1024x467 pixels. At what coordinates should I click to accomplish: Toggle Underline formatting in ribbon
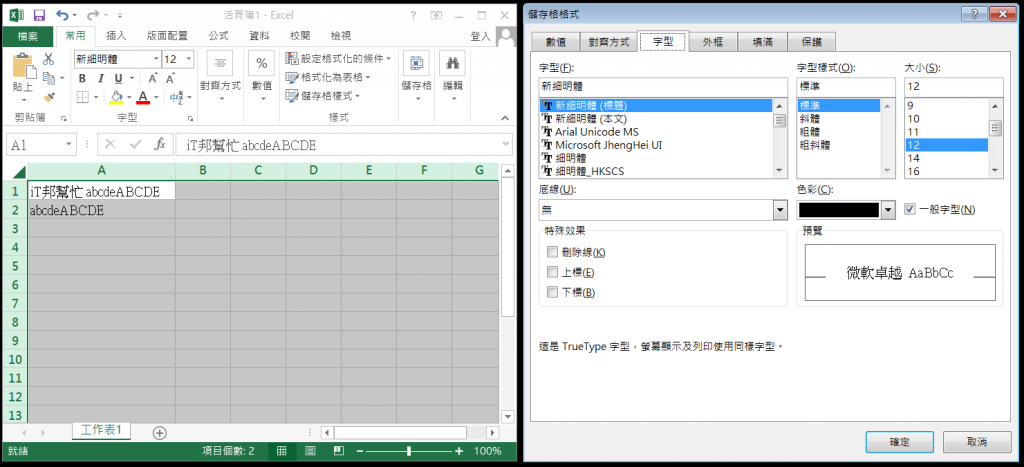118,78
